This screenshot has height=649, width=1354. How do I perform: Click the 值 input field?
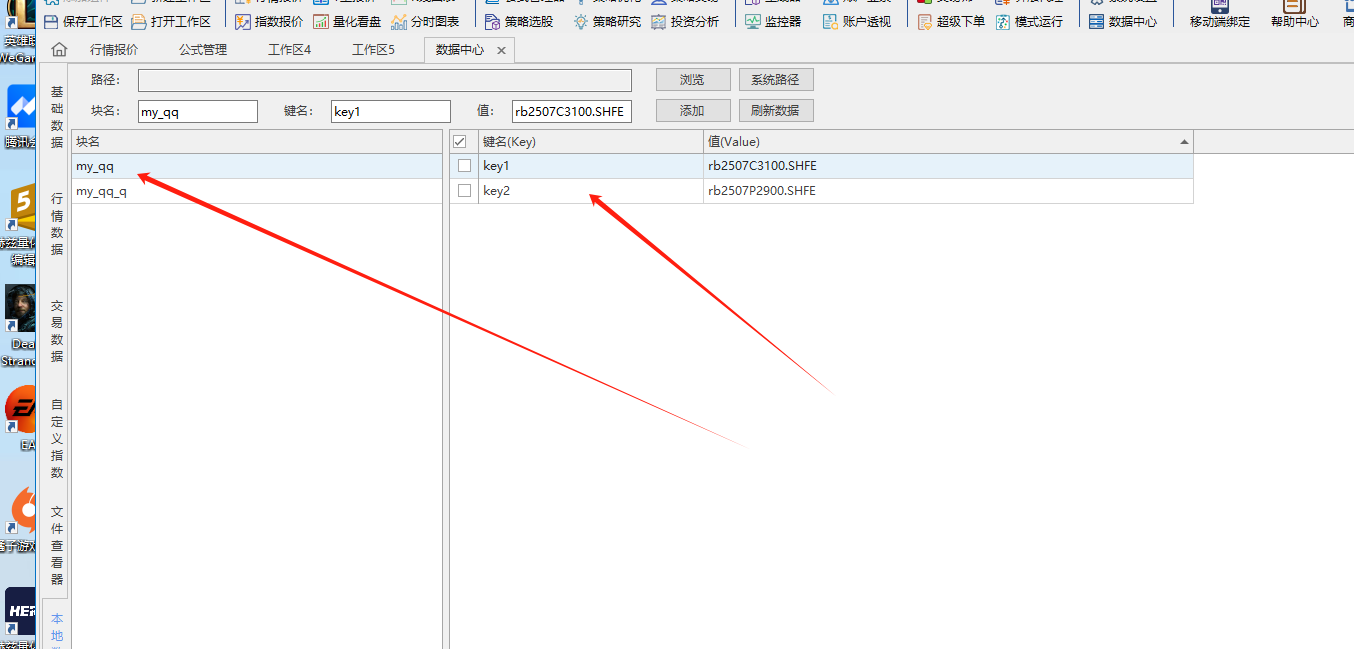572,112
